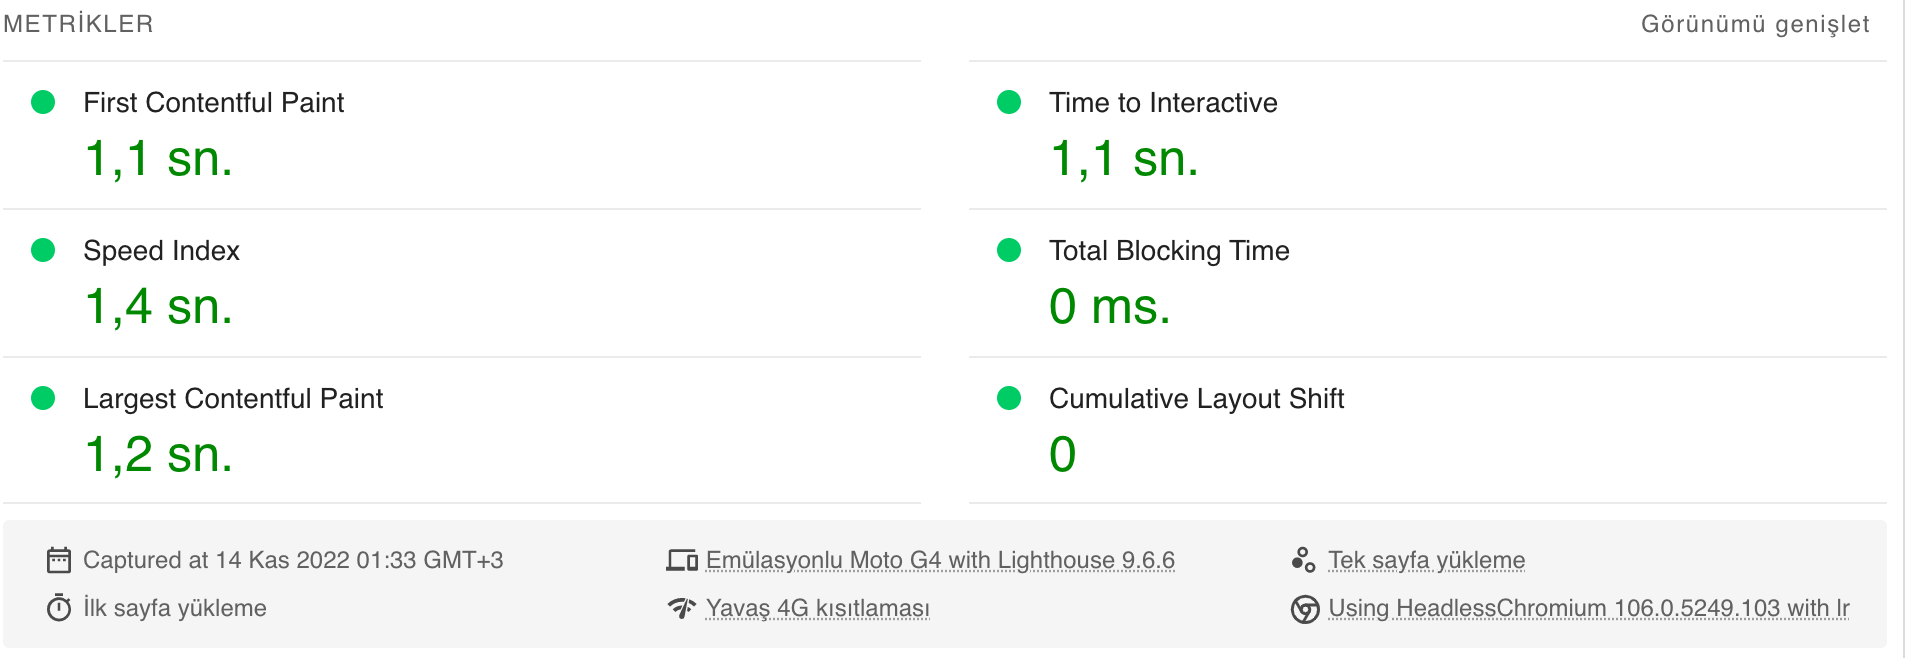This screenshot has height=658, width=1908.
Task: Click the stopwatch icon beside İlk sayfa yükleme
Action: click(x=59, y=608)
